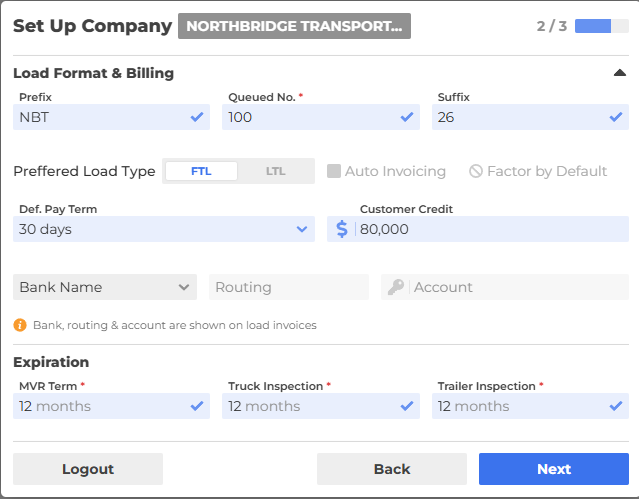Collapse the Load Format & Billing section
This screenshot has width=639, height=499.
[x=619, y=73]
